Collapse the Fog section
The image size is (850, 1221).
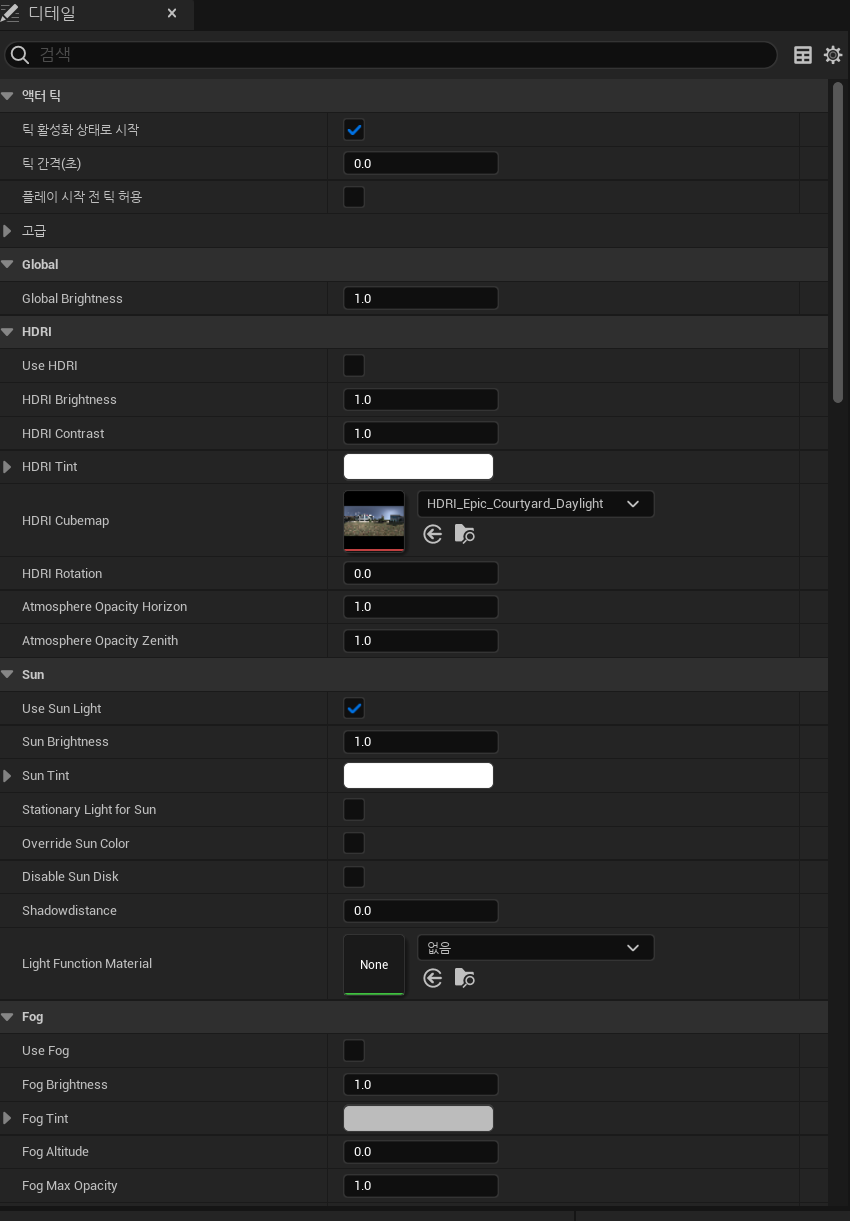(x=8, y=1017)
